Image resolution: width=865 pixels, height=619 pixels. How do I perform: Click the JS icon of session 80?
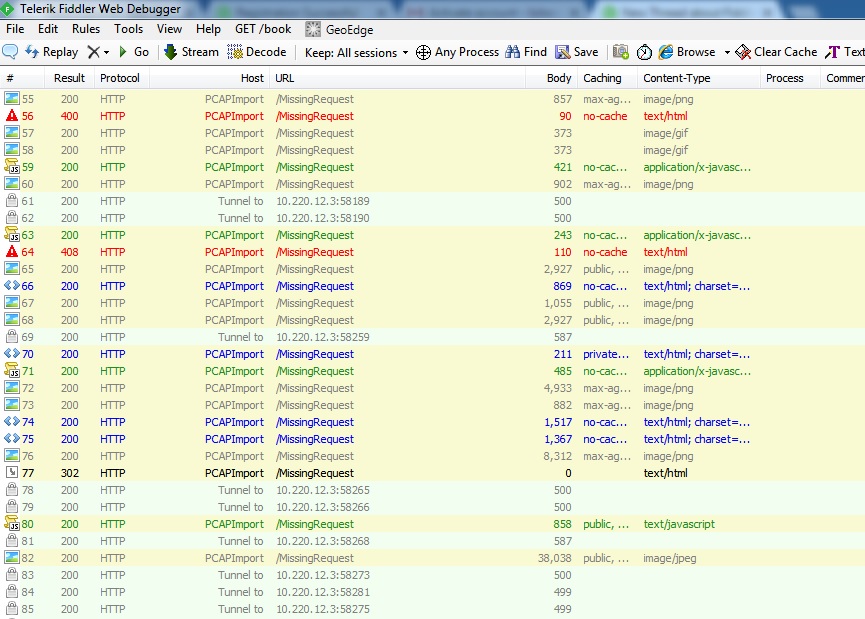pyautogui.click(x=12, y=523)
